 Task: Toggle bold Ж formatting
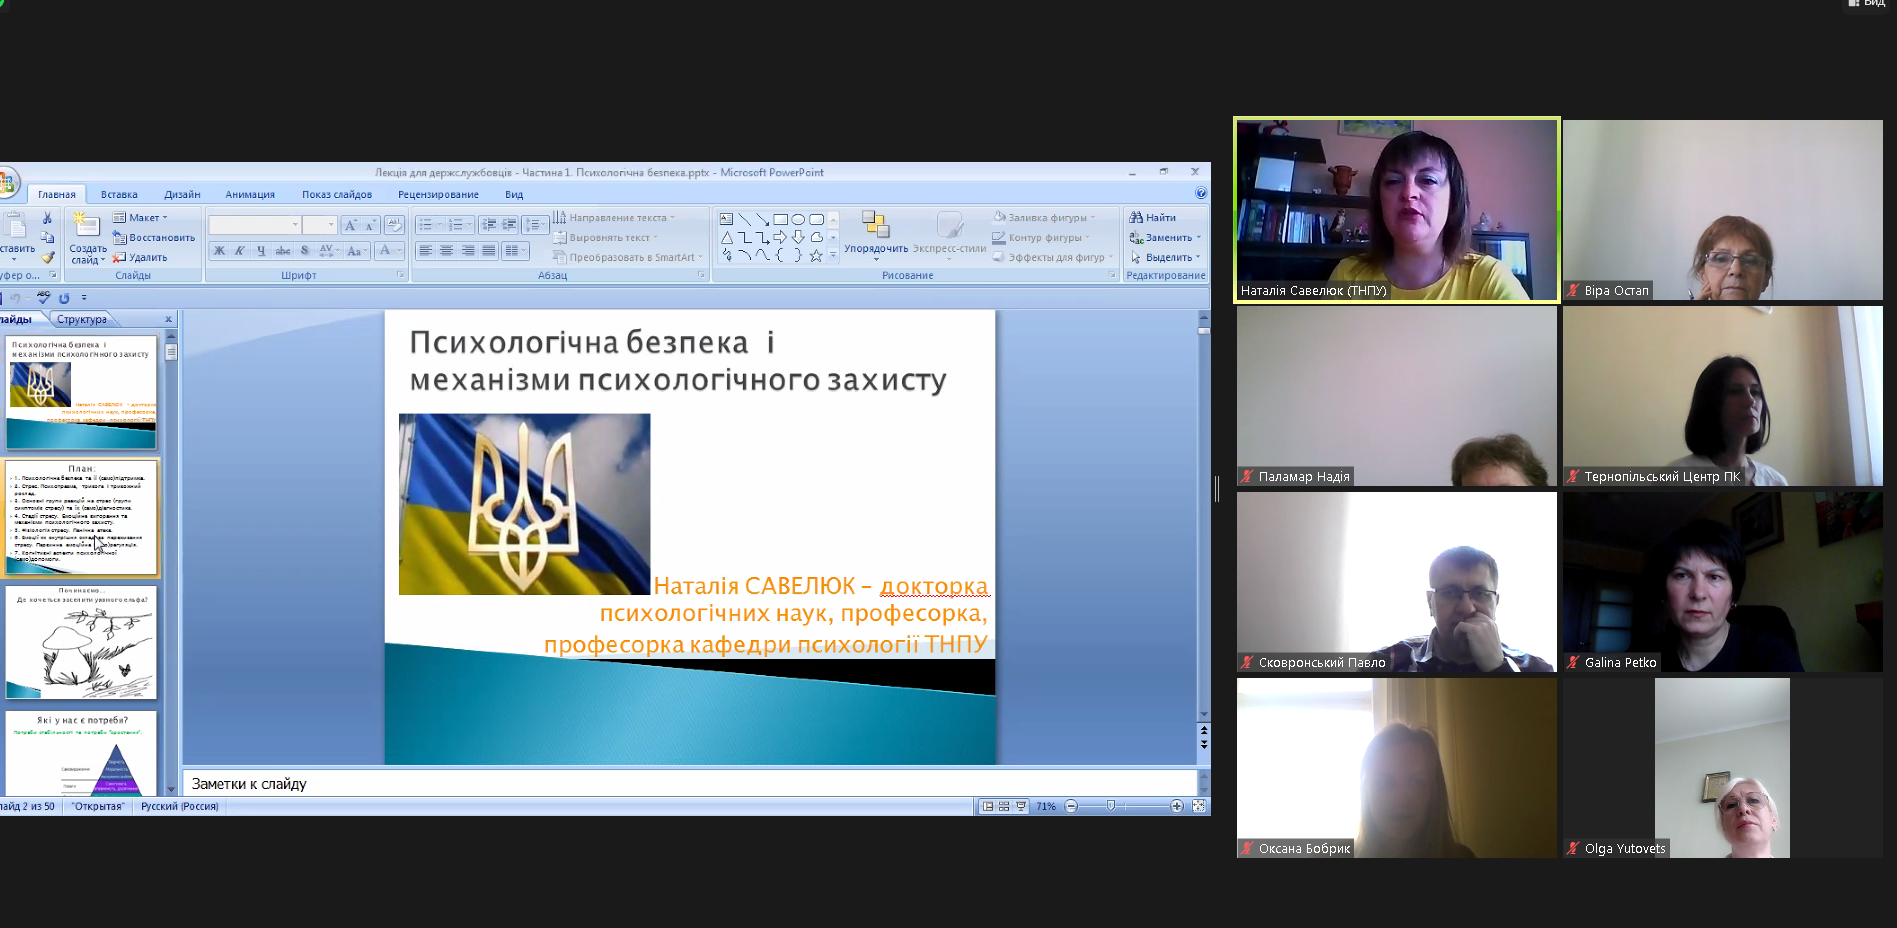point(219,251)
